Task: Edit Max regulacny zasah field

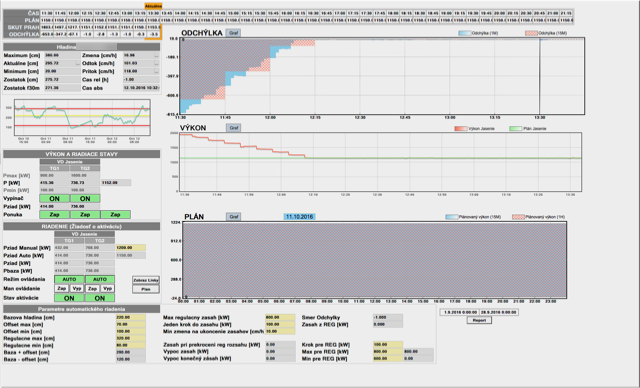Action: pos(280,317)
